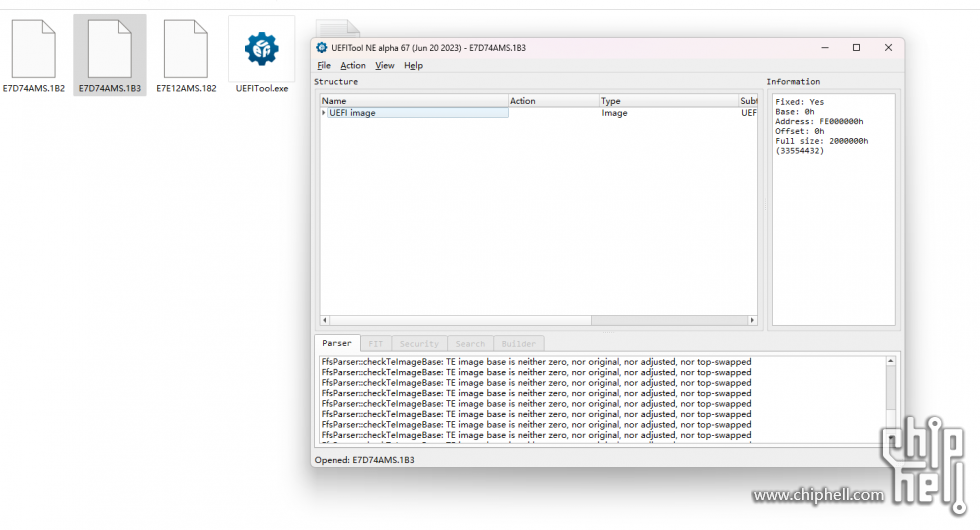Click the Full size: 2000000h line

pos(821,141)
